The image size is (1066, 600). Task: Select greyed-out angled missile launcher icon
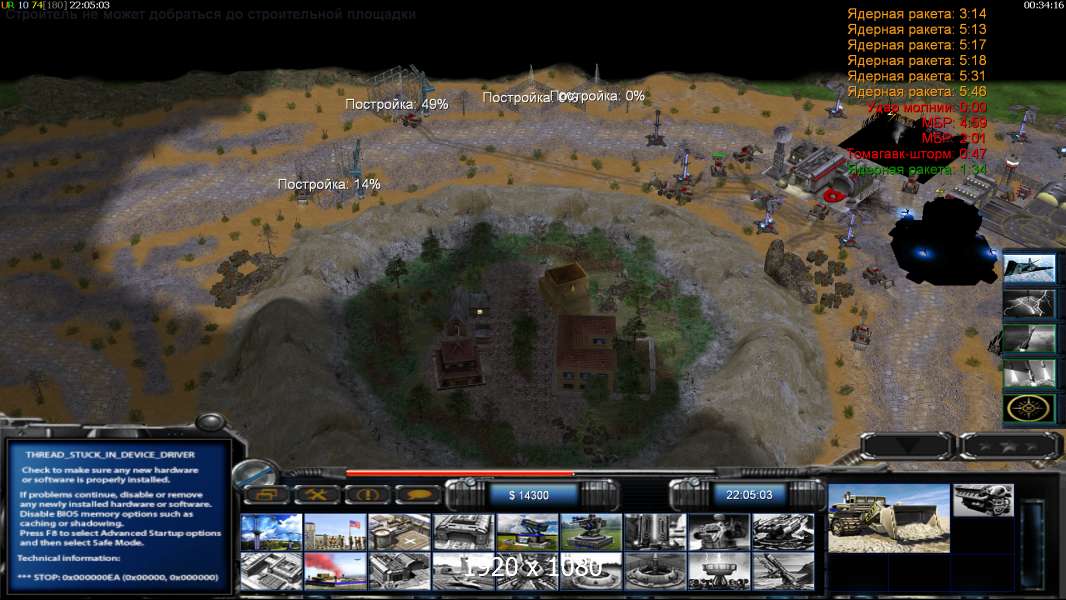click(783, 570)
